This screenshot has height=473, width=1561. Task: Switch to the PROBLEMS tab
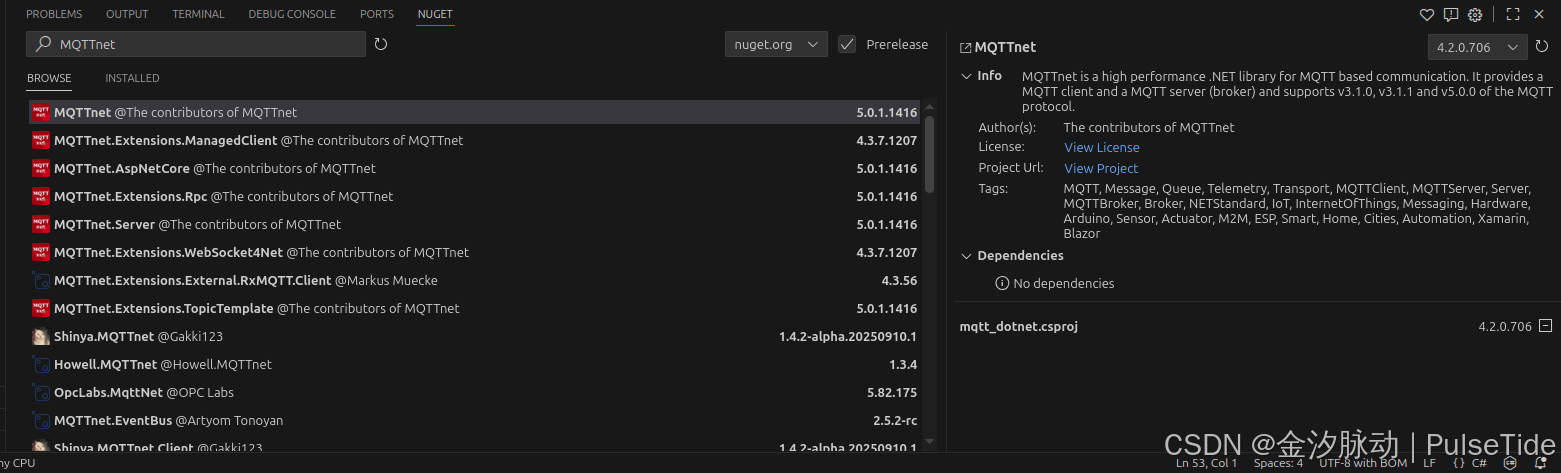tap(54, 14)
